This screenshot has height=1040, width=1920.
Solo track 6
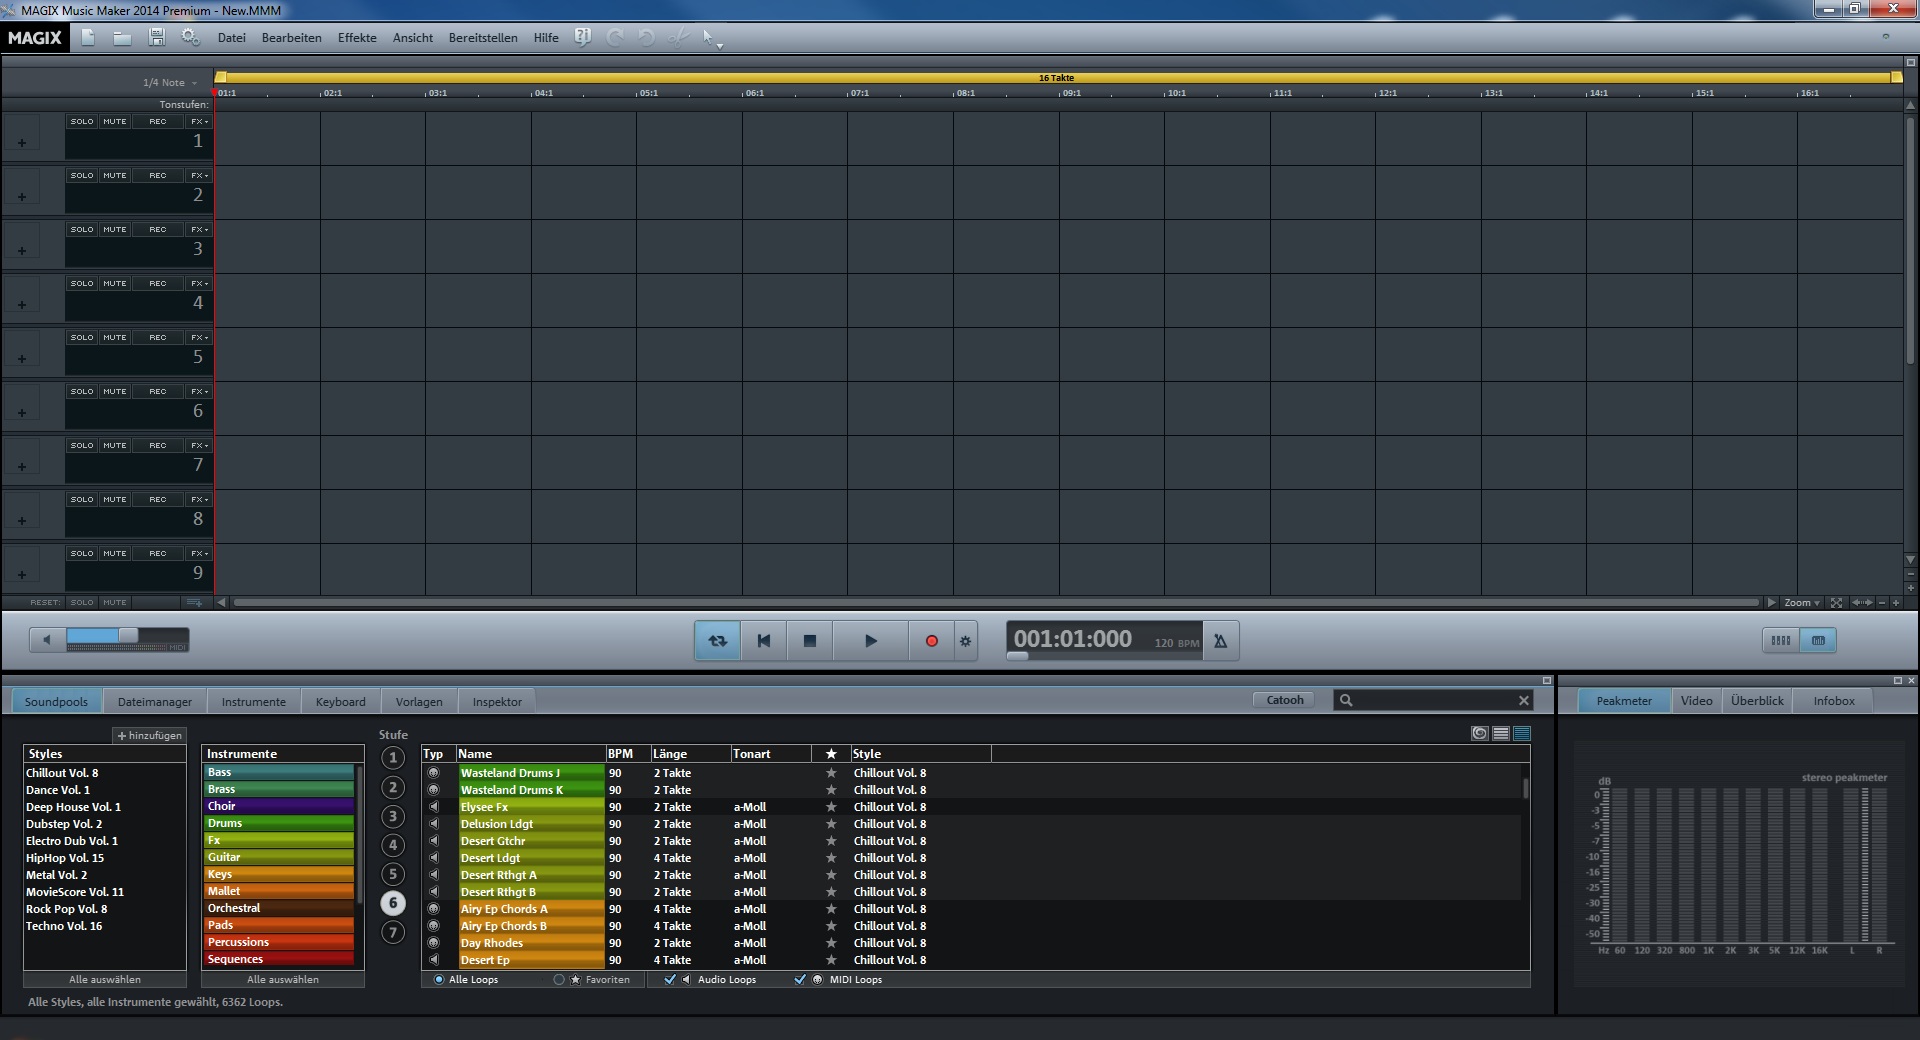click(x=82, y=391)
